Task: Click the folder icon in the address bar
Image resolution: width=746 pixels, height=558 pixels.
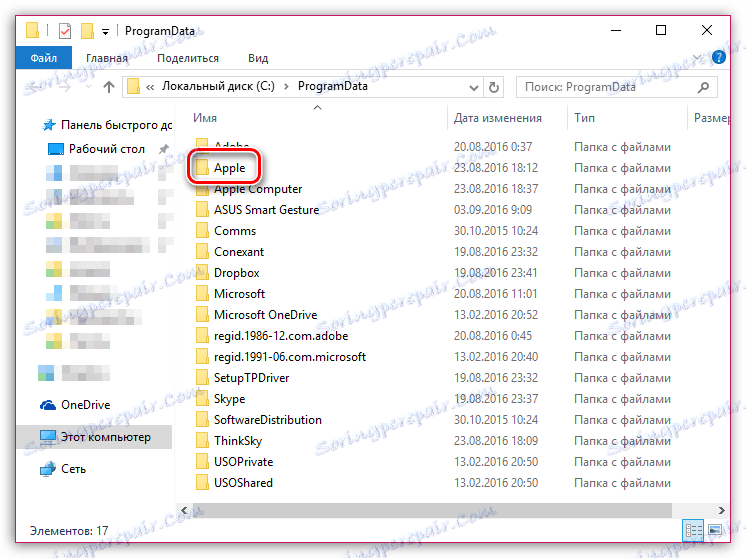Action: click(x=134, y=87)
